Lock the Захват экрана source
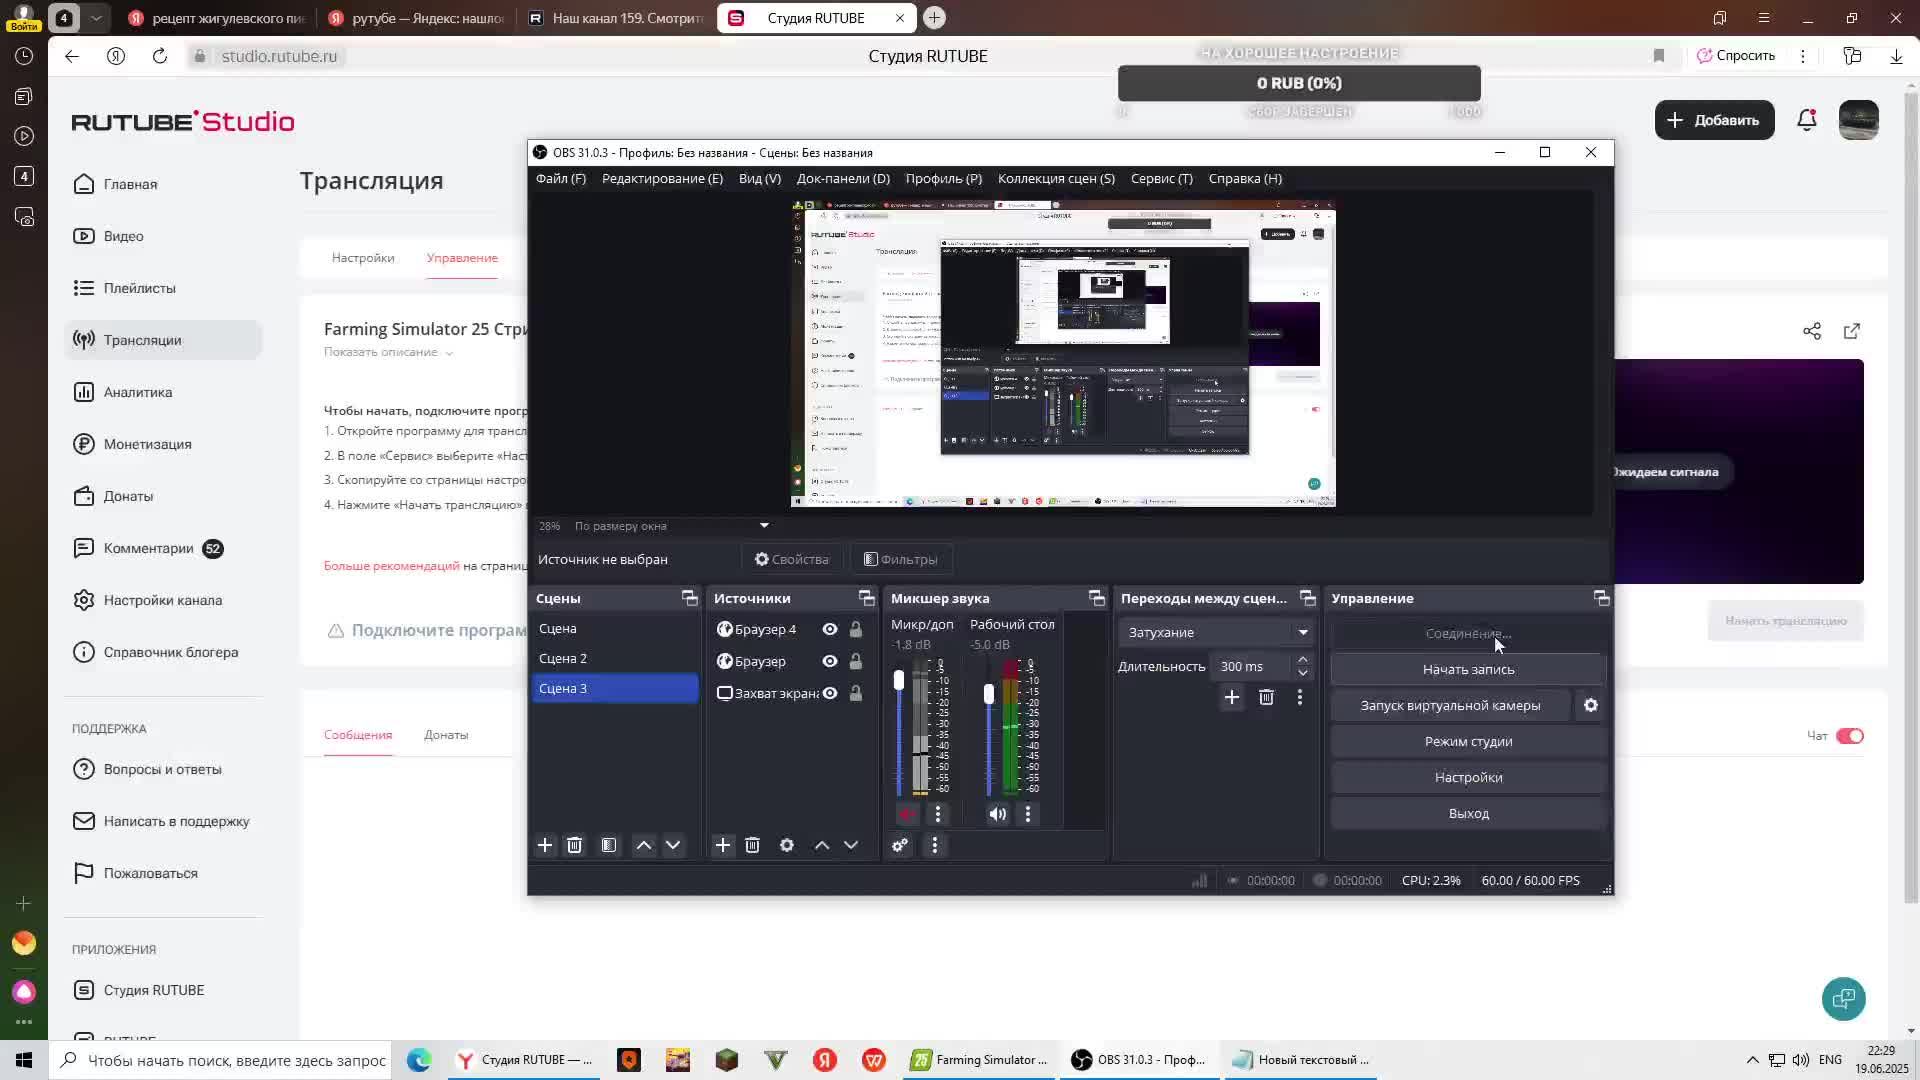The height and width of the screenshot is (1080, 1920). point(856,693)
